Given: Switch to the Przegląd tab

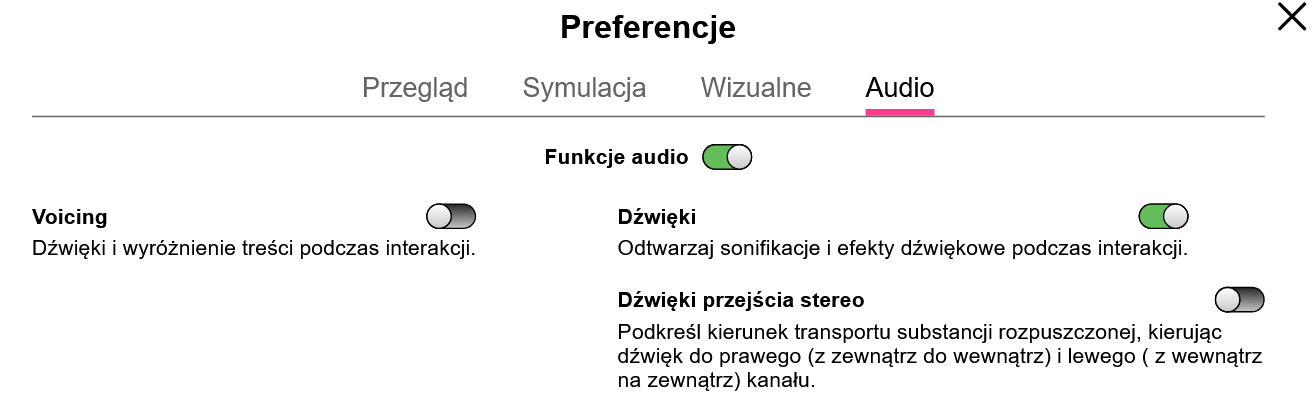Looking at the screenshot, I should [x=414, y=88].
